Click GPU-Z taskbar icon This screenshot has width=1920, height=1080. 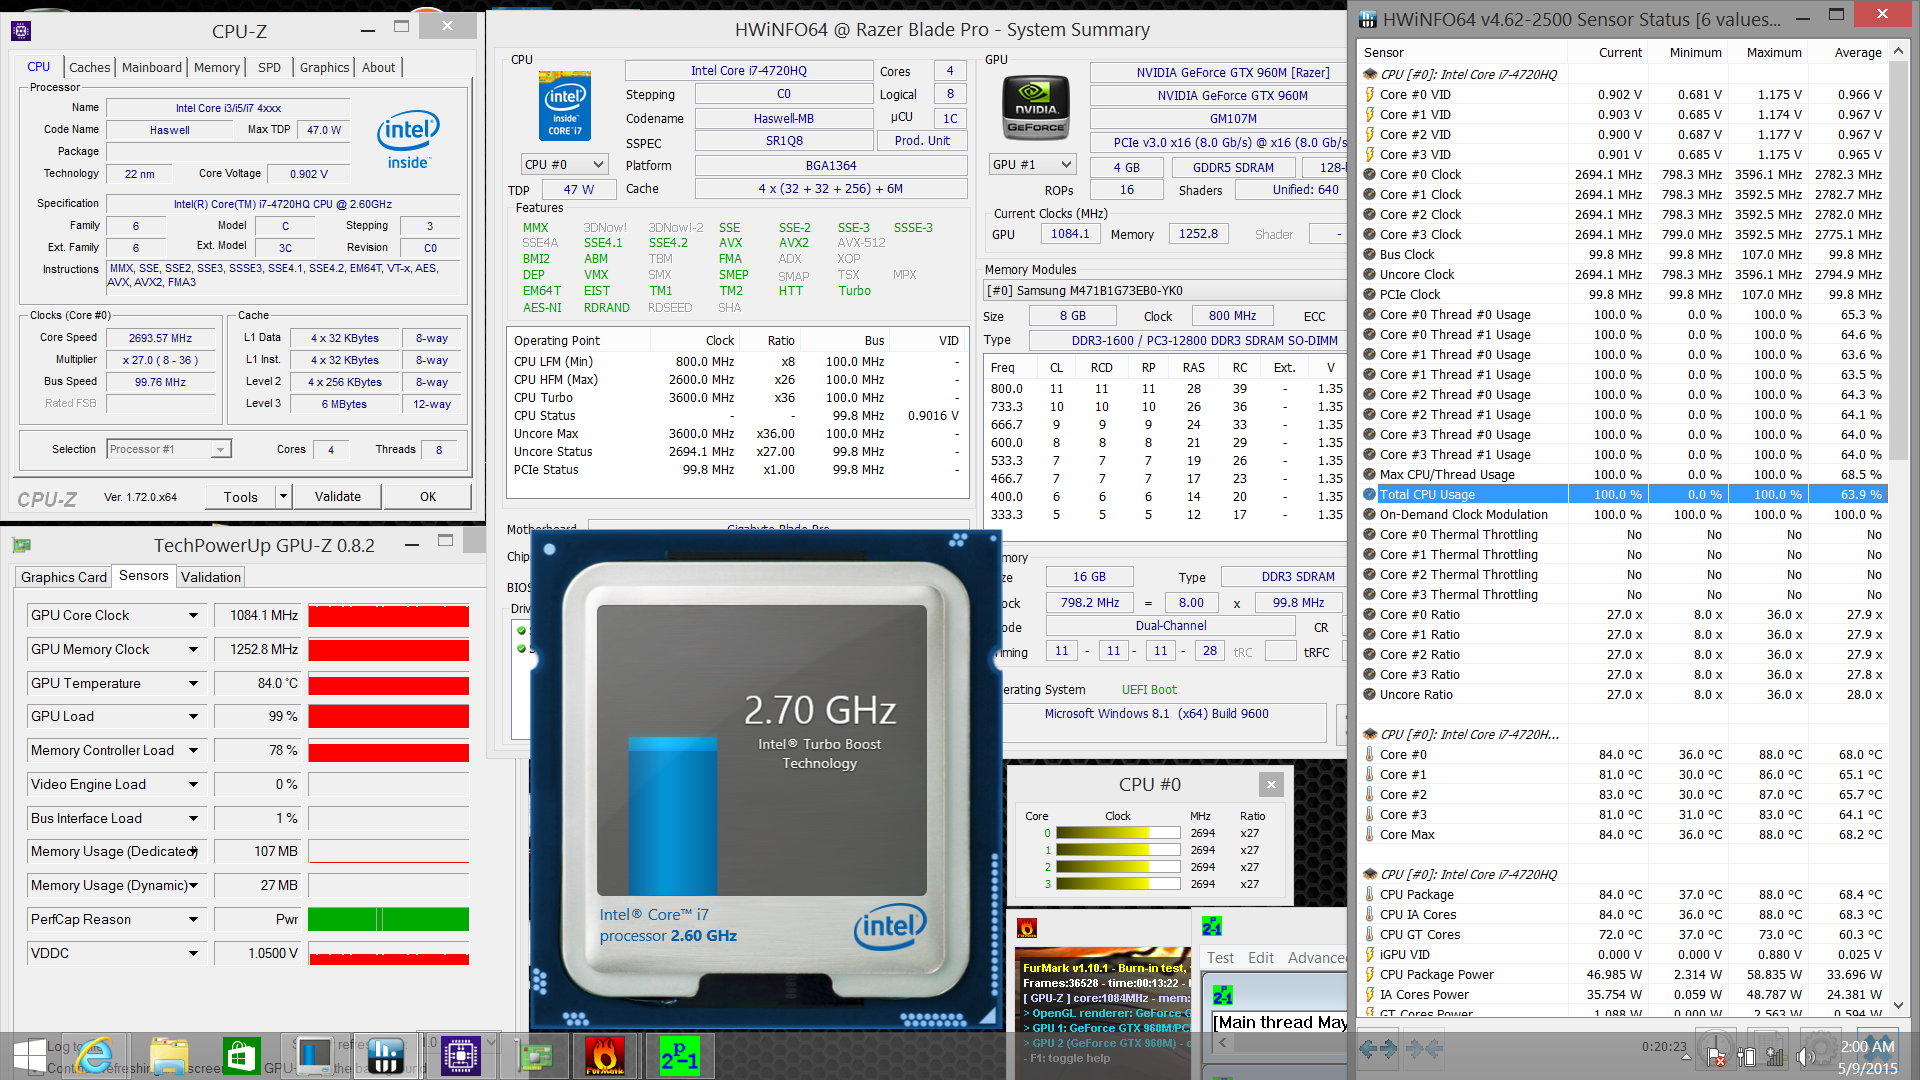(x=534, y=1055)
